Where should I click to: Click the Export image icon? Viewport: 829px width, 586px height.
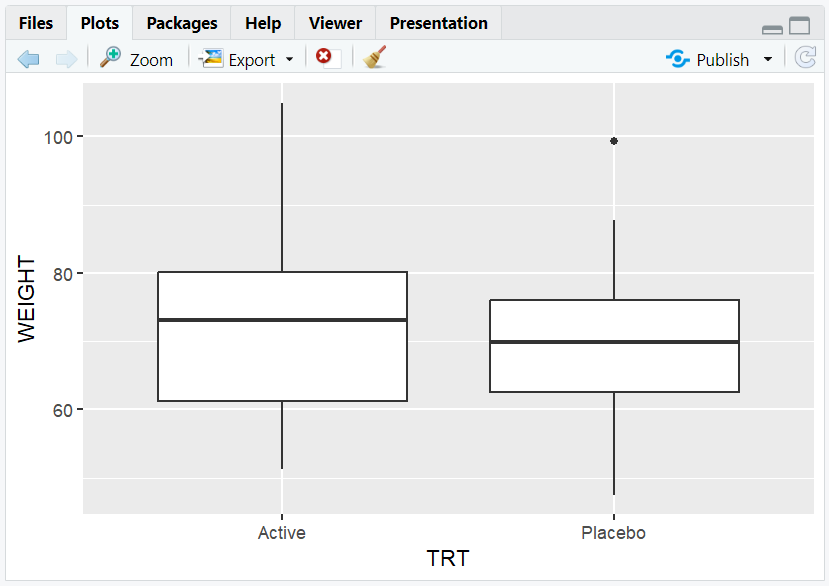tap(210, 59)
